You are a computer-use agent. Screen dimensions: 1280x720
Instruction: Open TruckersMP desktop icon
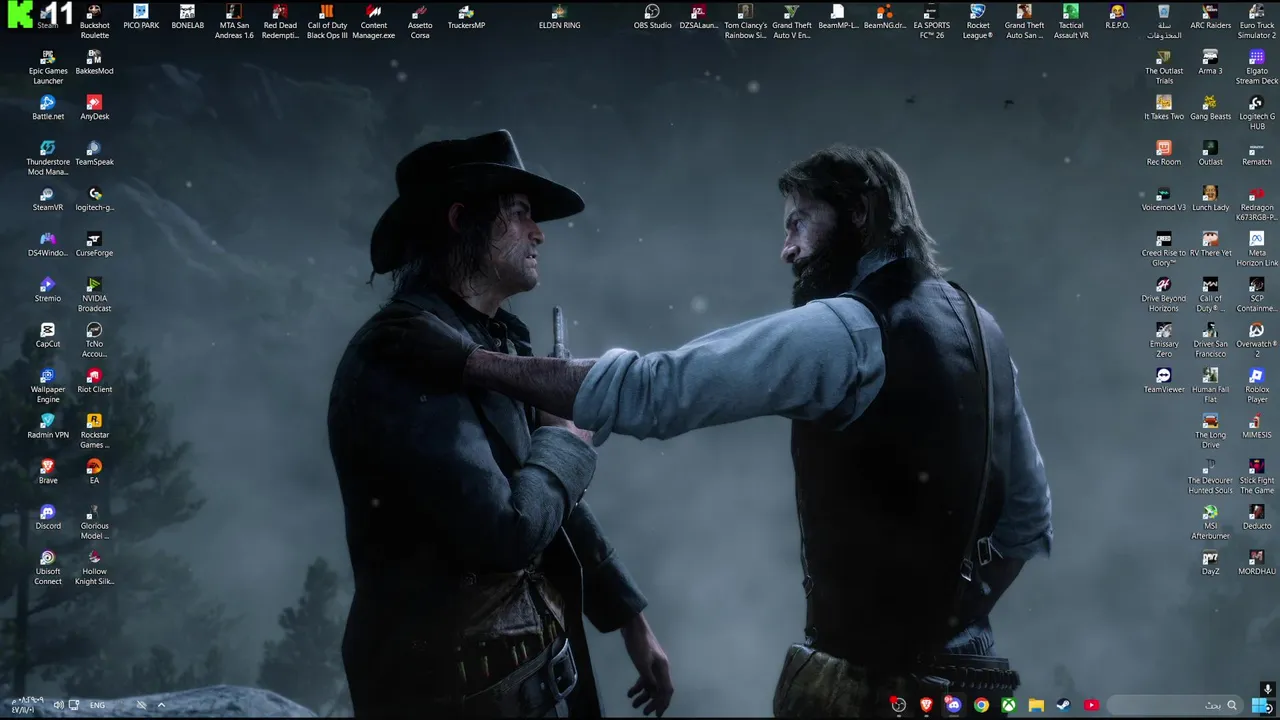pyautogui.click(x=466, y=16)
